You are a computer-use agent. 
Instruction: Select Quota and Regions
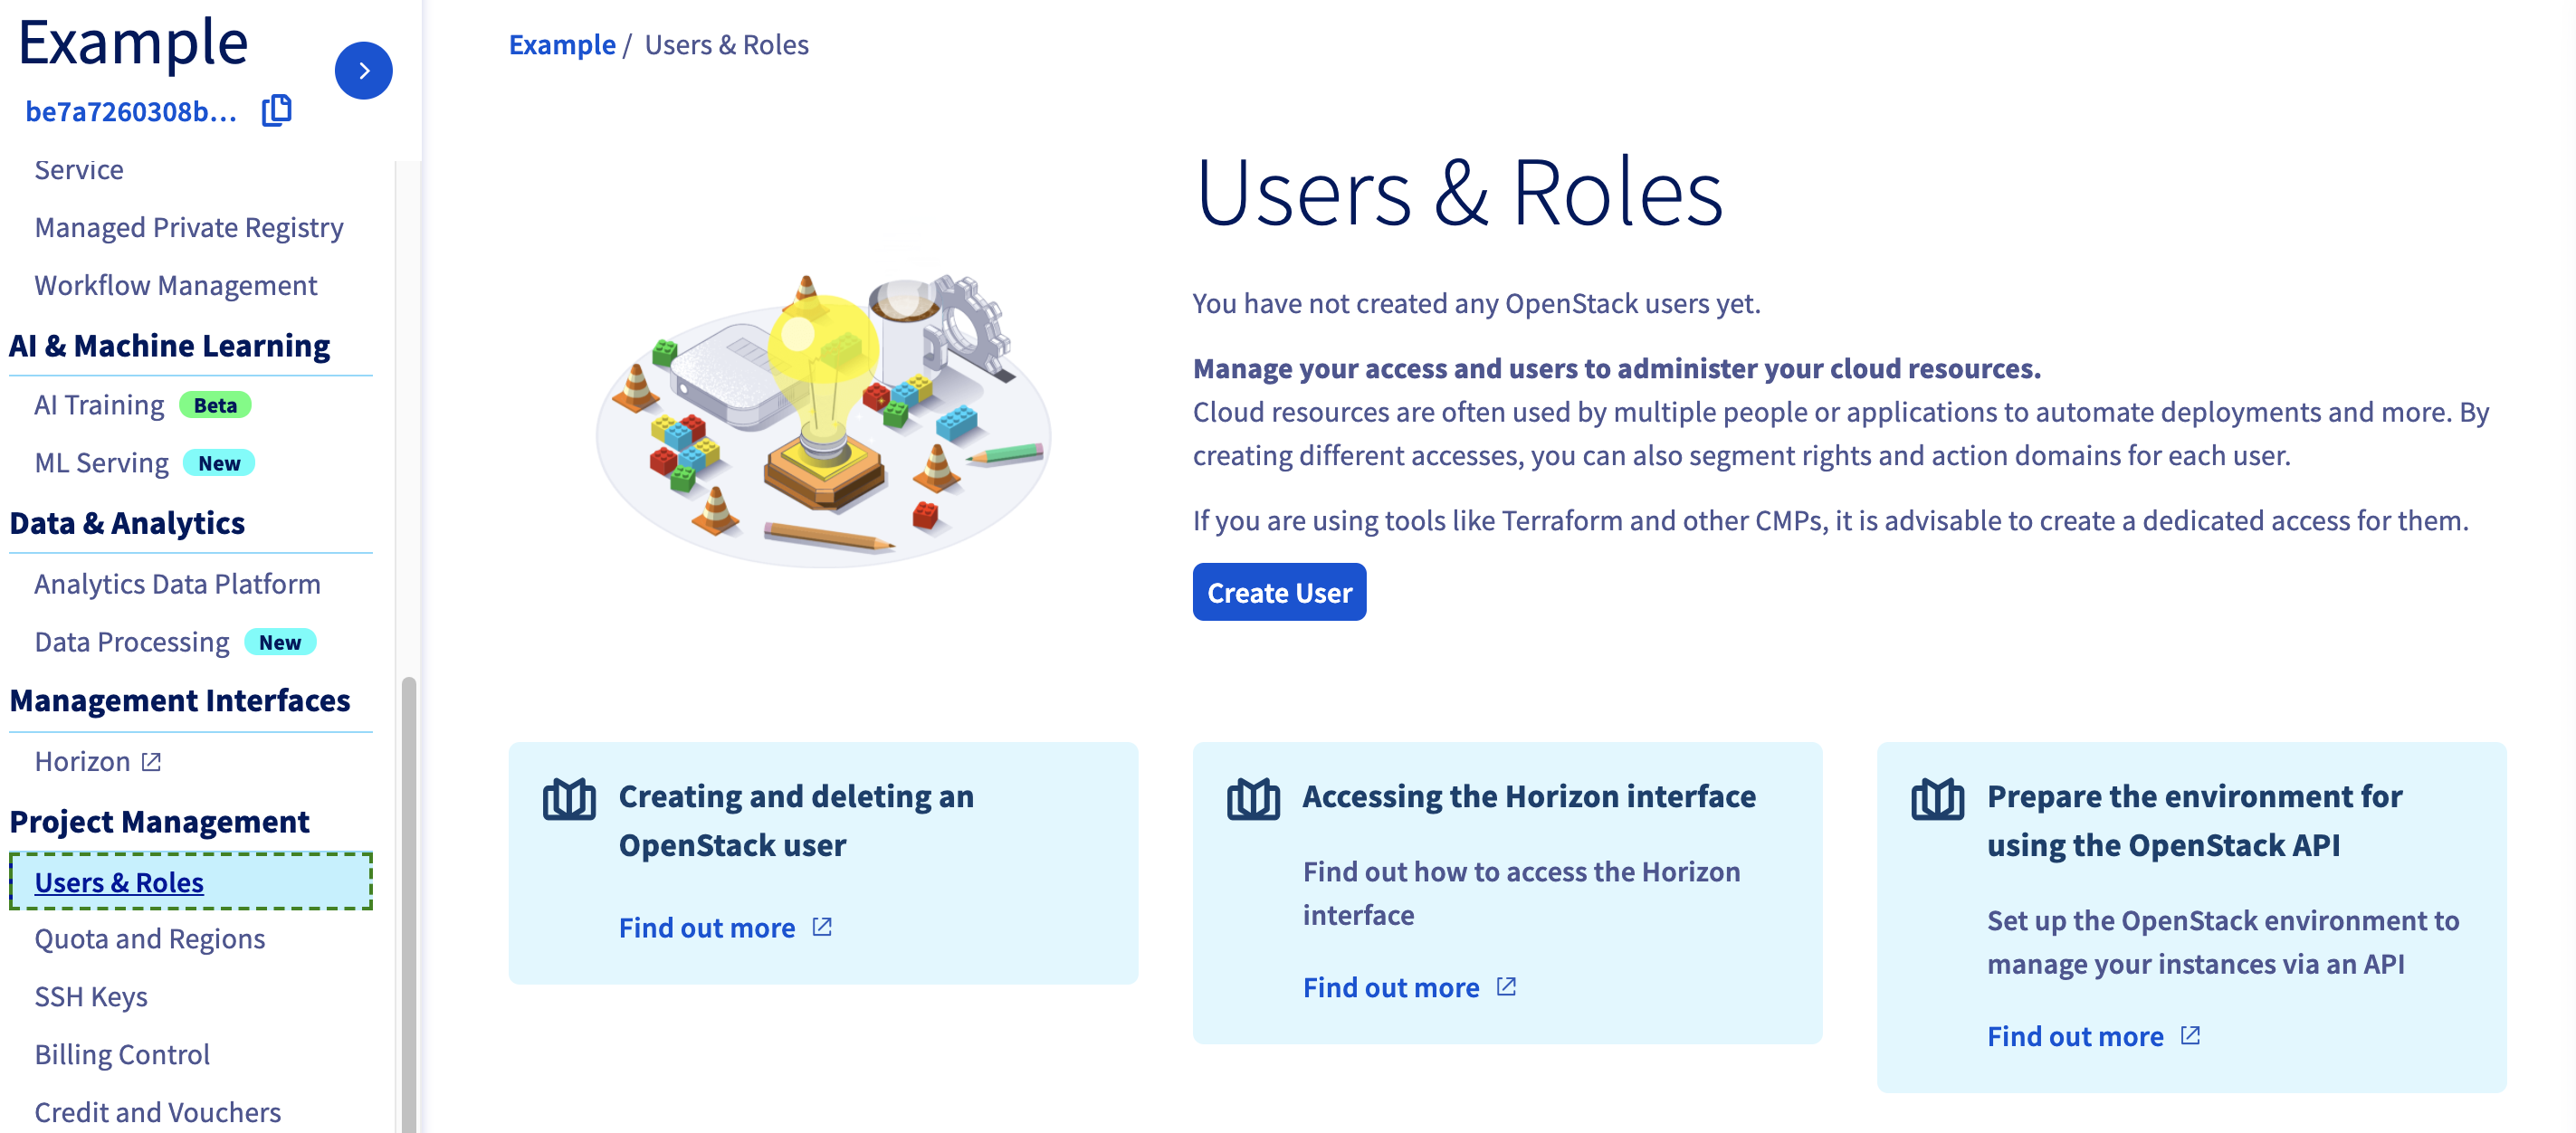point(150,939)
